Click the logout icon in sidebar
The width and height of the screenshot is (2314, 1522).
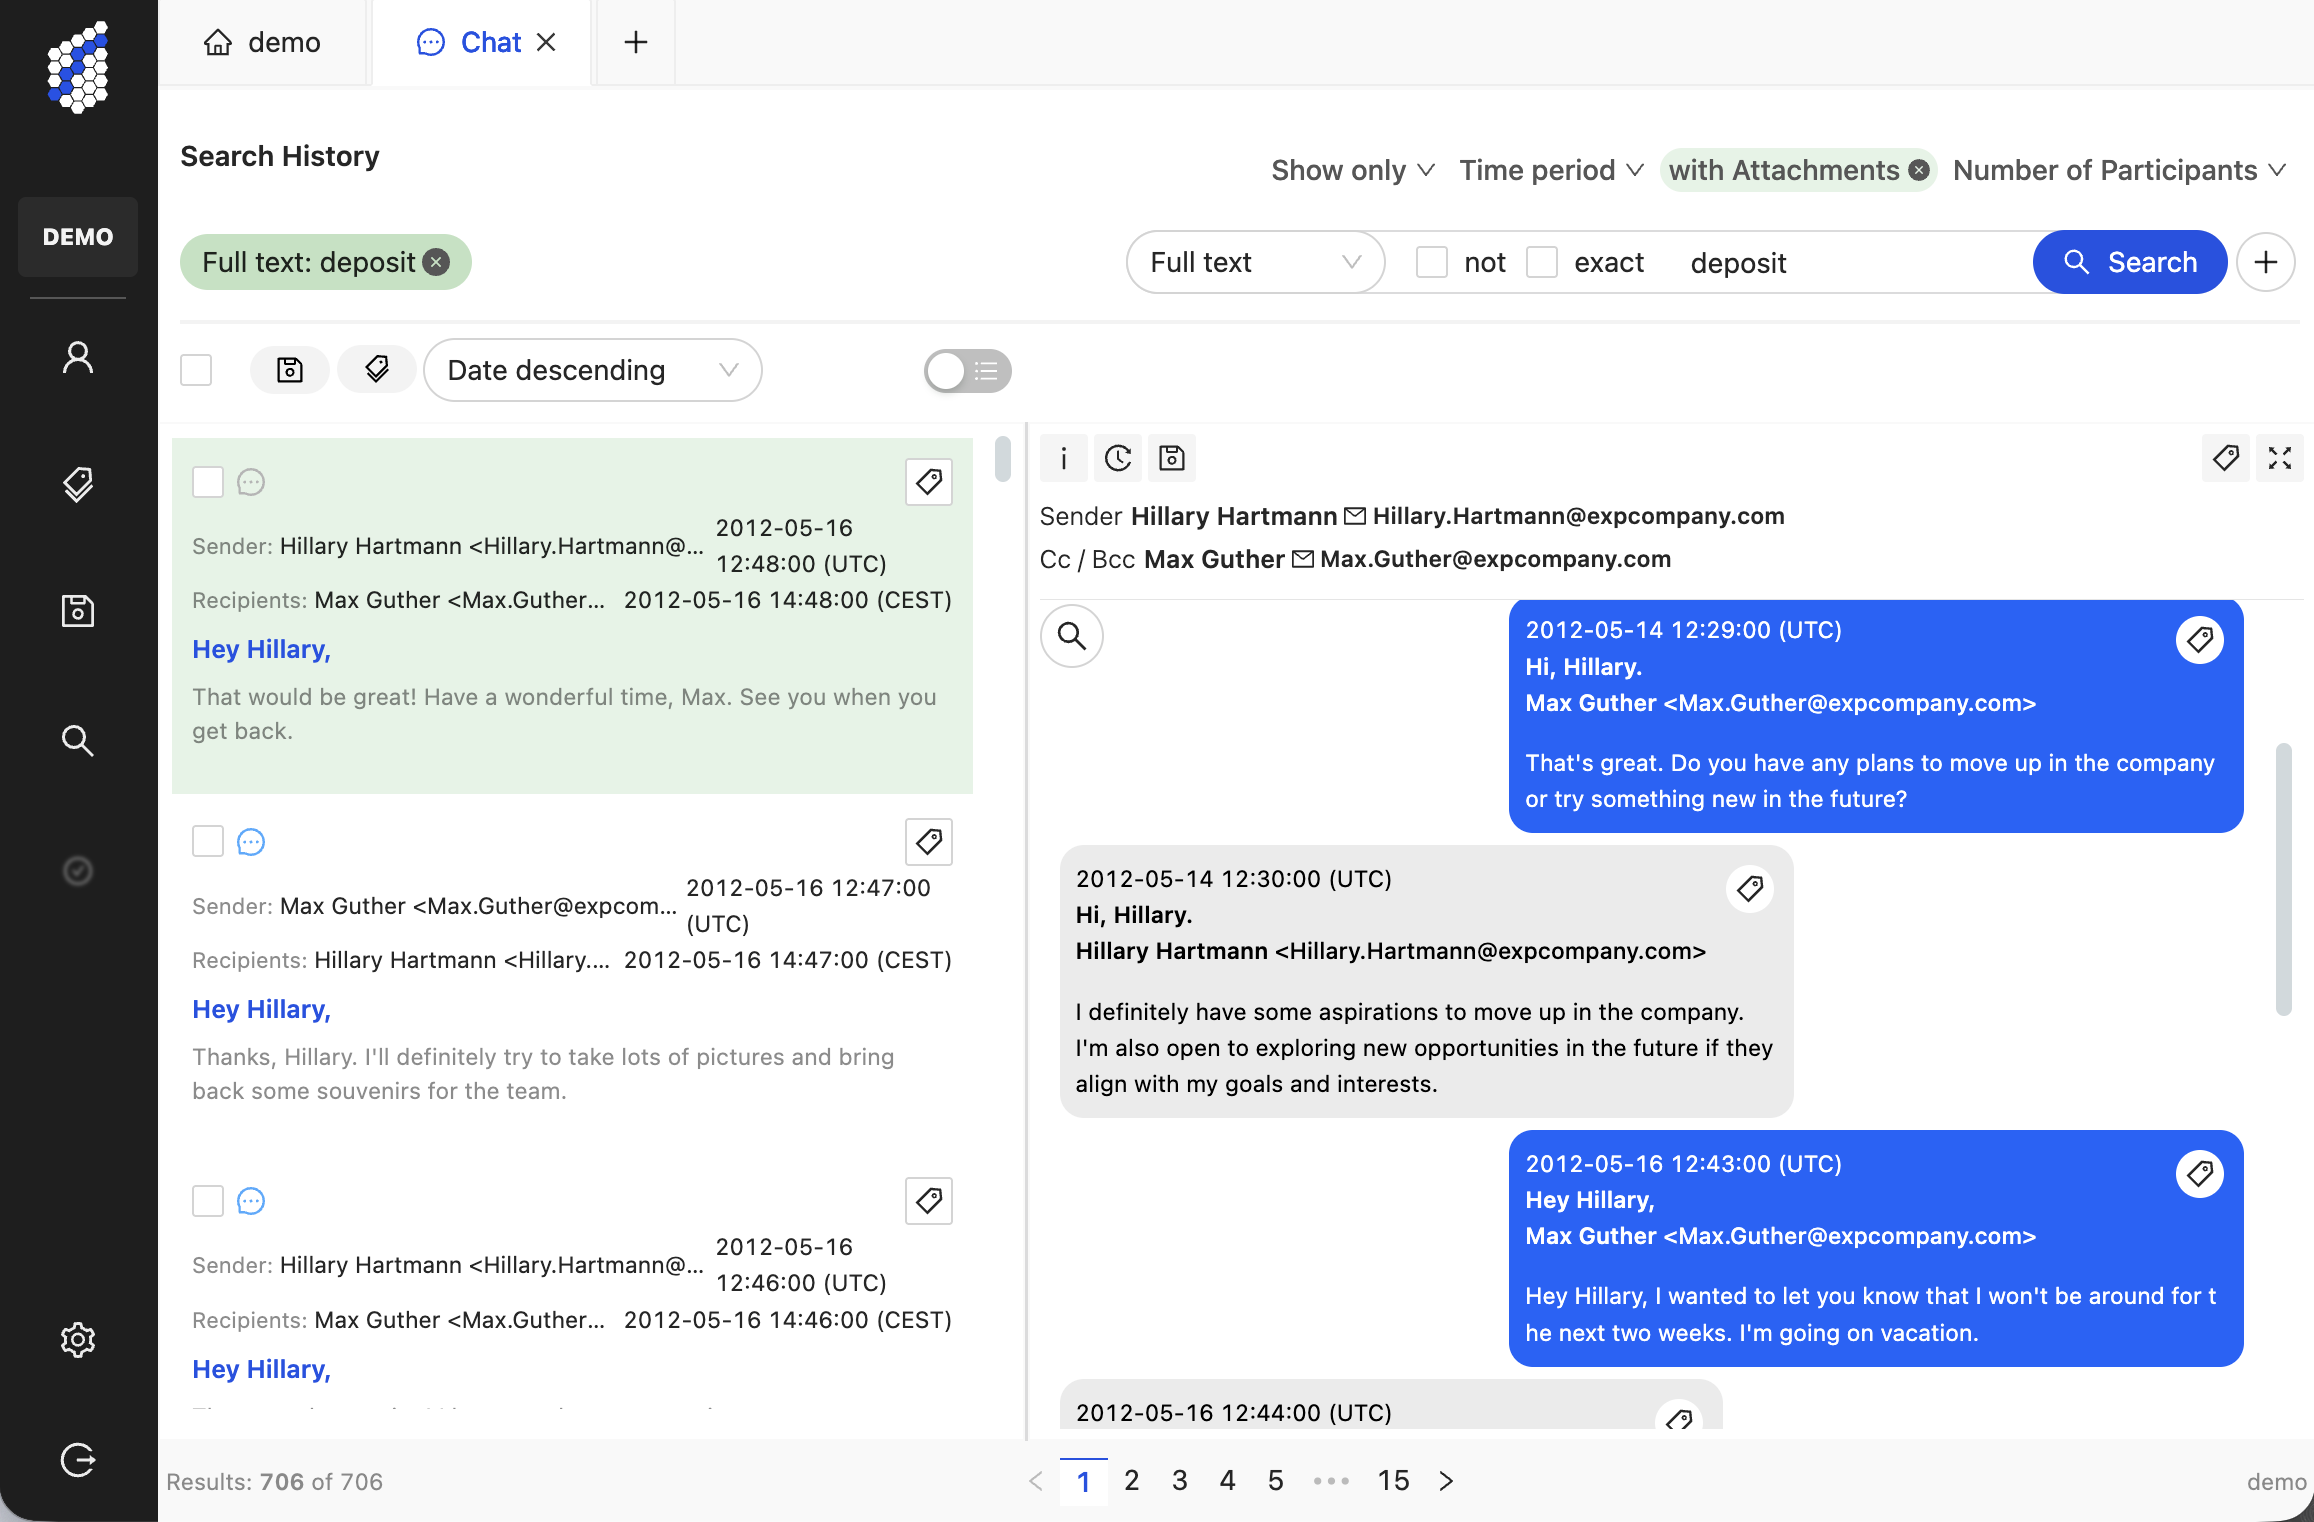pos(78,1460)
